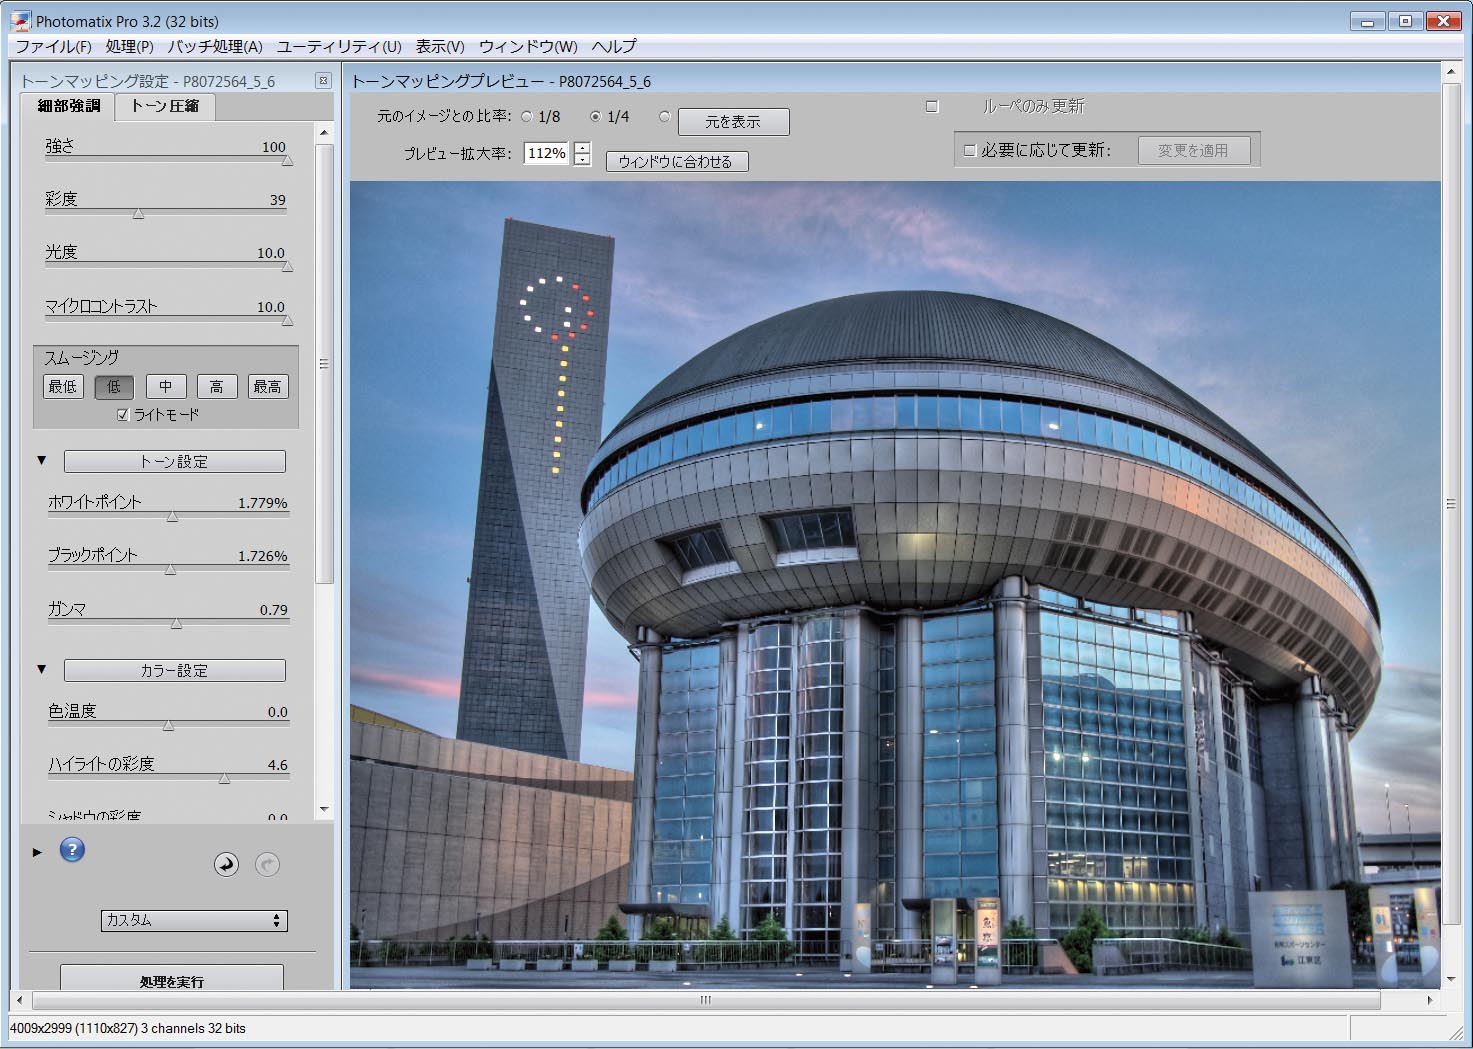Click the トーン設定 section header button

175,461
